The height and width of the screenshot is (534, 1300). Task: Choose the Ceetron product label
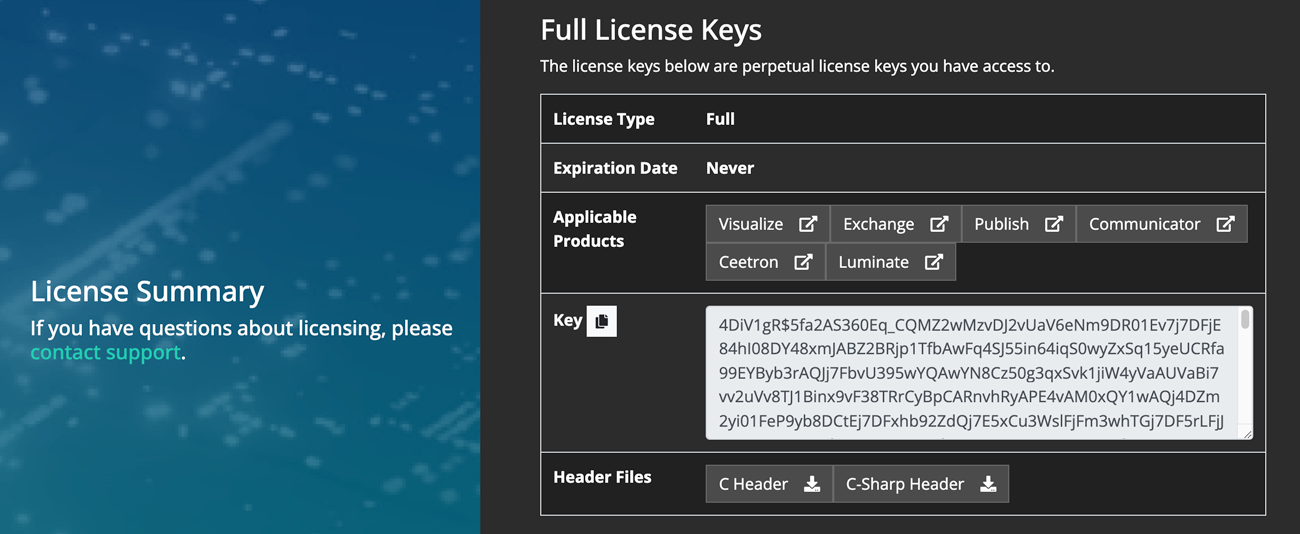coord(748,262)
